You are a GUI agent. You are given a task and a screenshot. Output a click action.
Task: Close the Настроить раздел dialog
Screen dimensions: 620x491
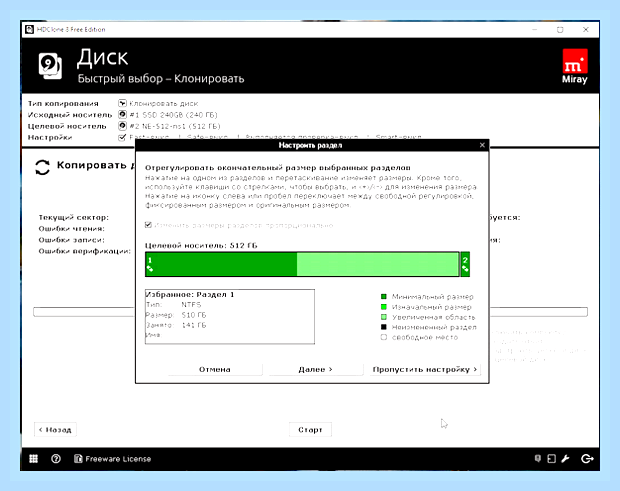coord(482,145)
